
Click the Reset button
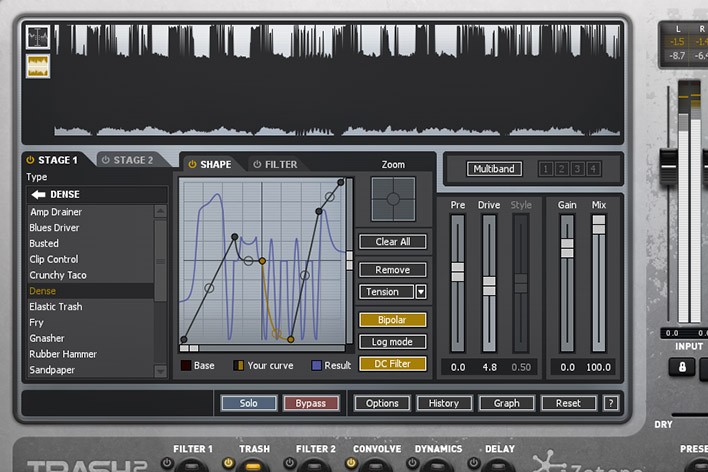[568, 403]
